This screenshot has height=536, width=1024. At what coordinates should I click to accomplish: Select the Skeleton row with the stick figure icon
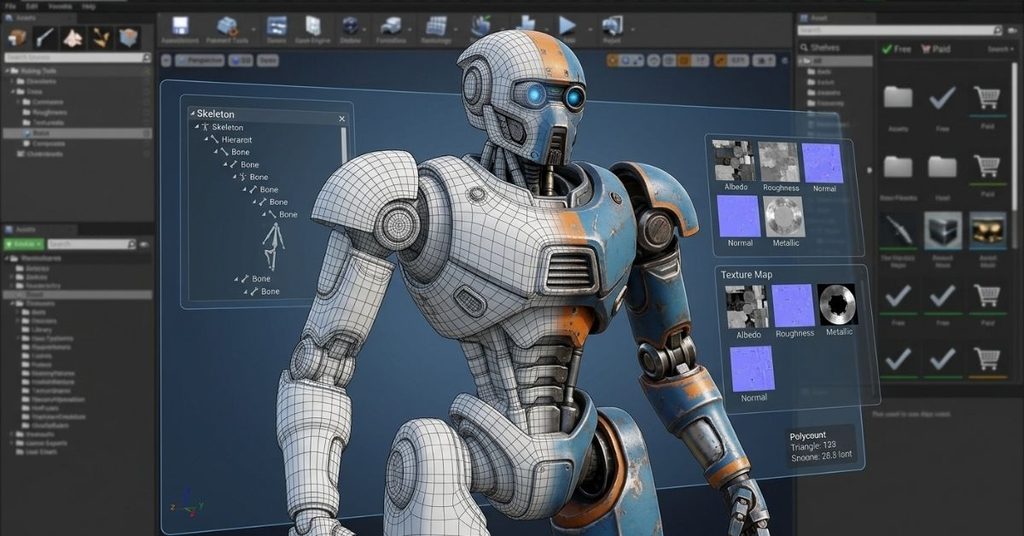point(221,127)
